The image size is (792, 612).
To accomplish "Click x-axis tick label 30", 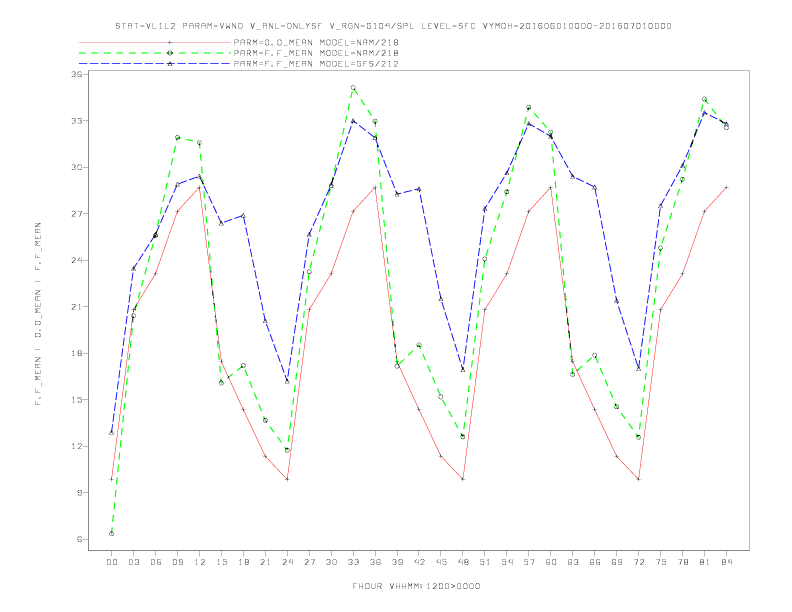I will tap(331, 562).
